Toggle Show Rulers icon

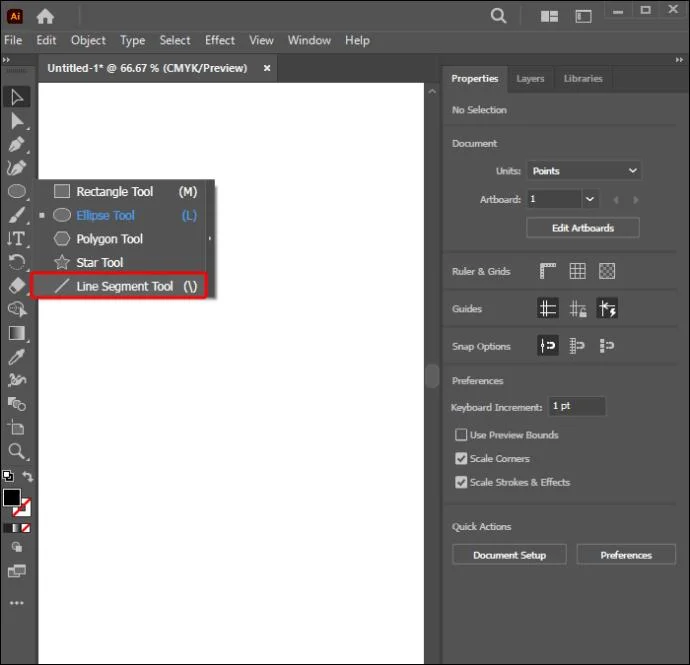pos(548,271)
